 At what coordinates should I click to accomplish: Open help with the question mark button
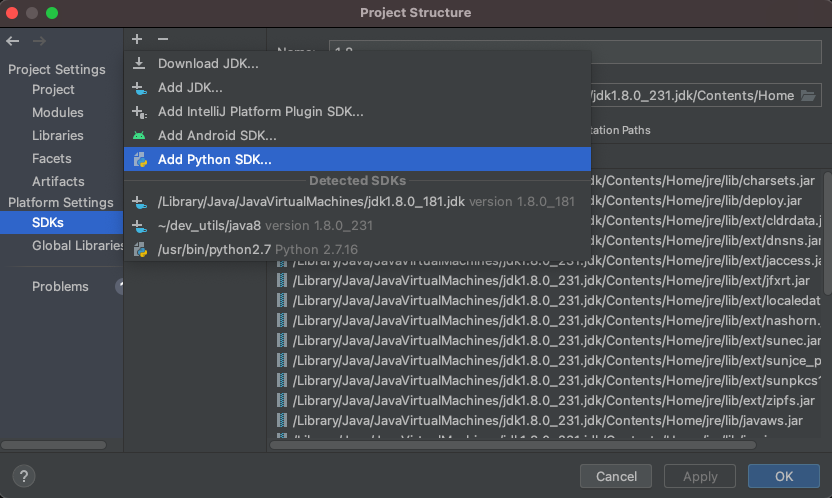(x=24, y=476)
